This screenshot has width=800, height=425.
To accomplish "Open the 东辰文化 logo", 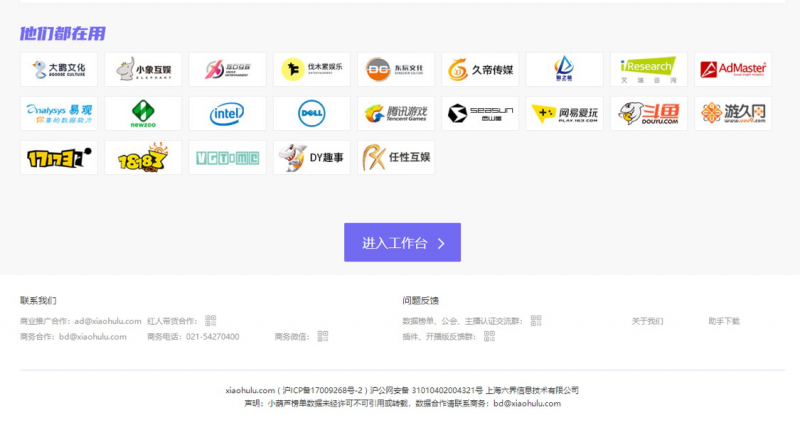I will 396,69.
